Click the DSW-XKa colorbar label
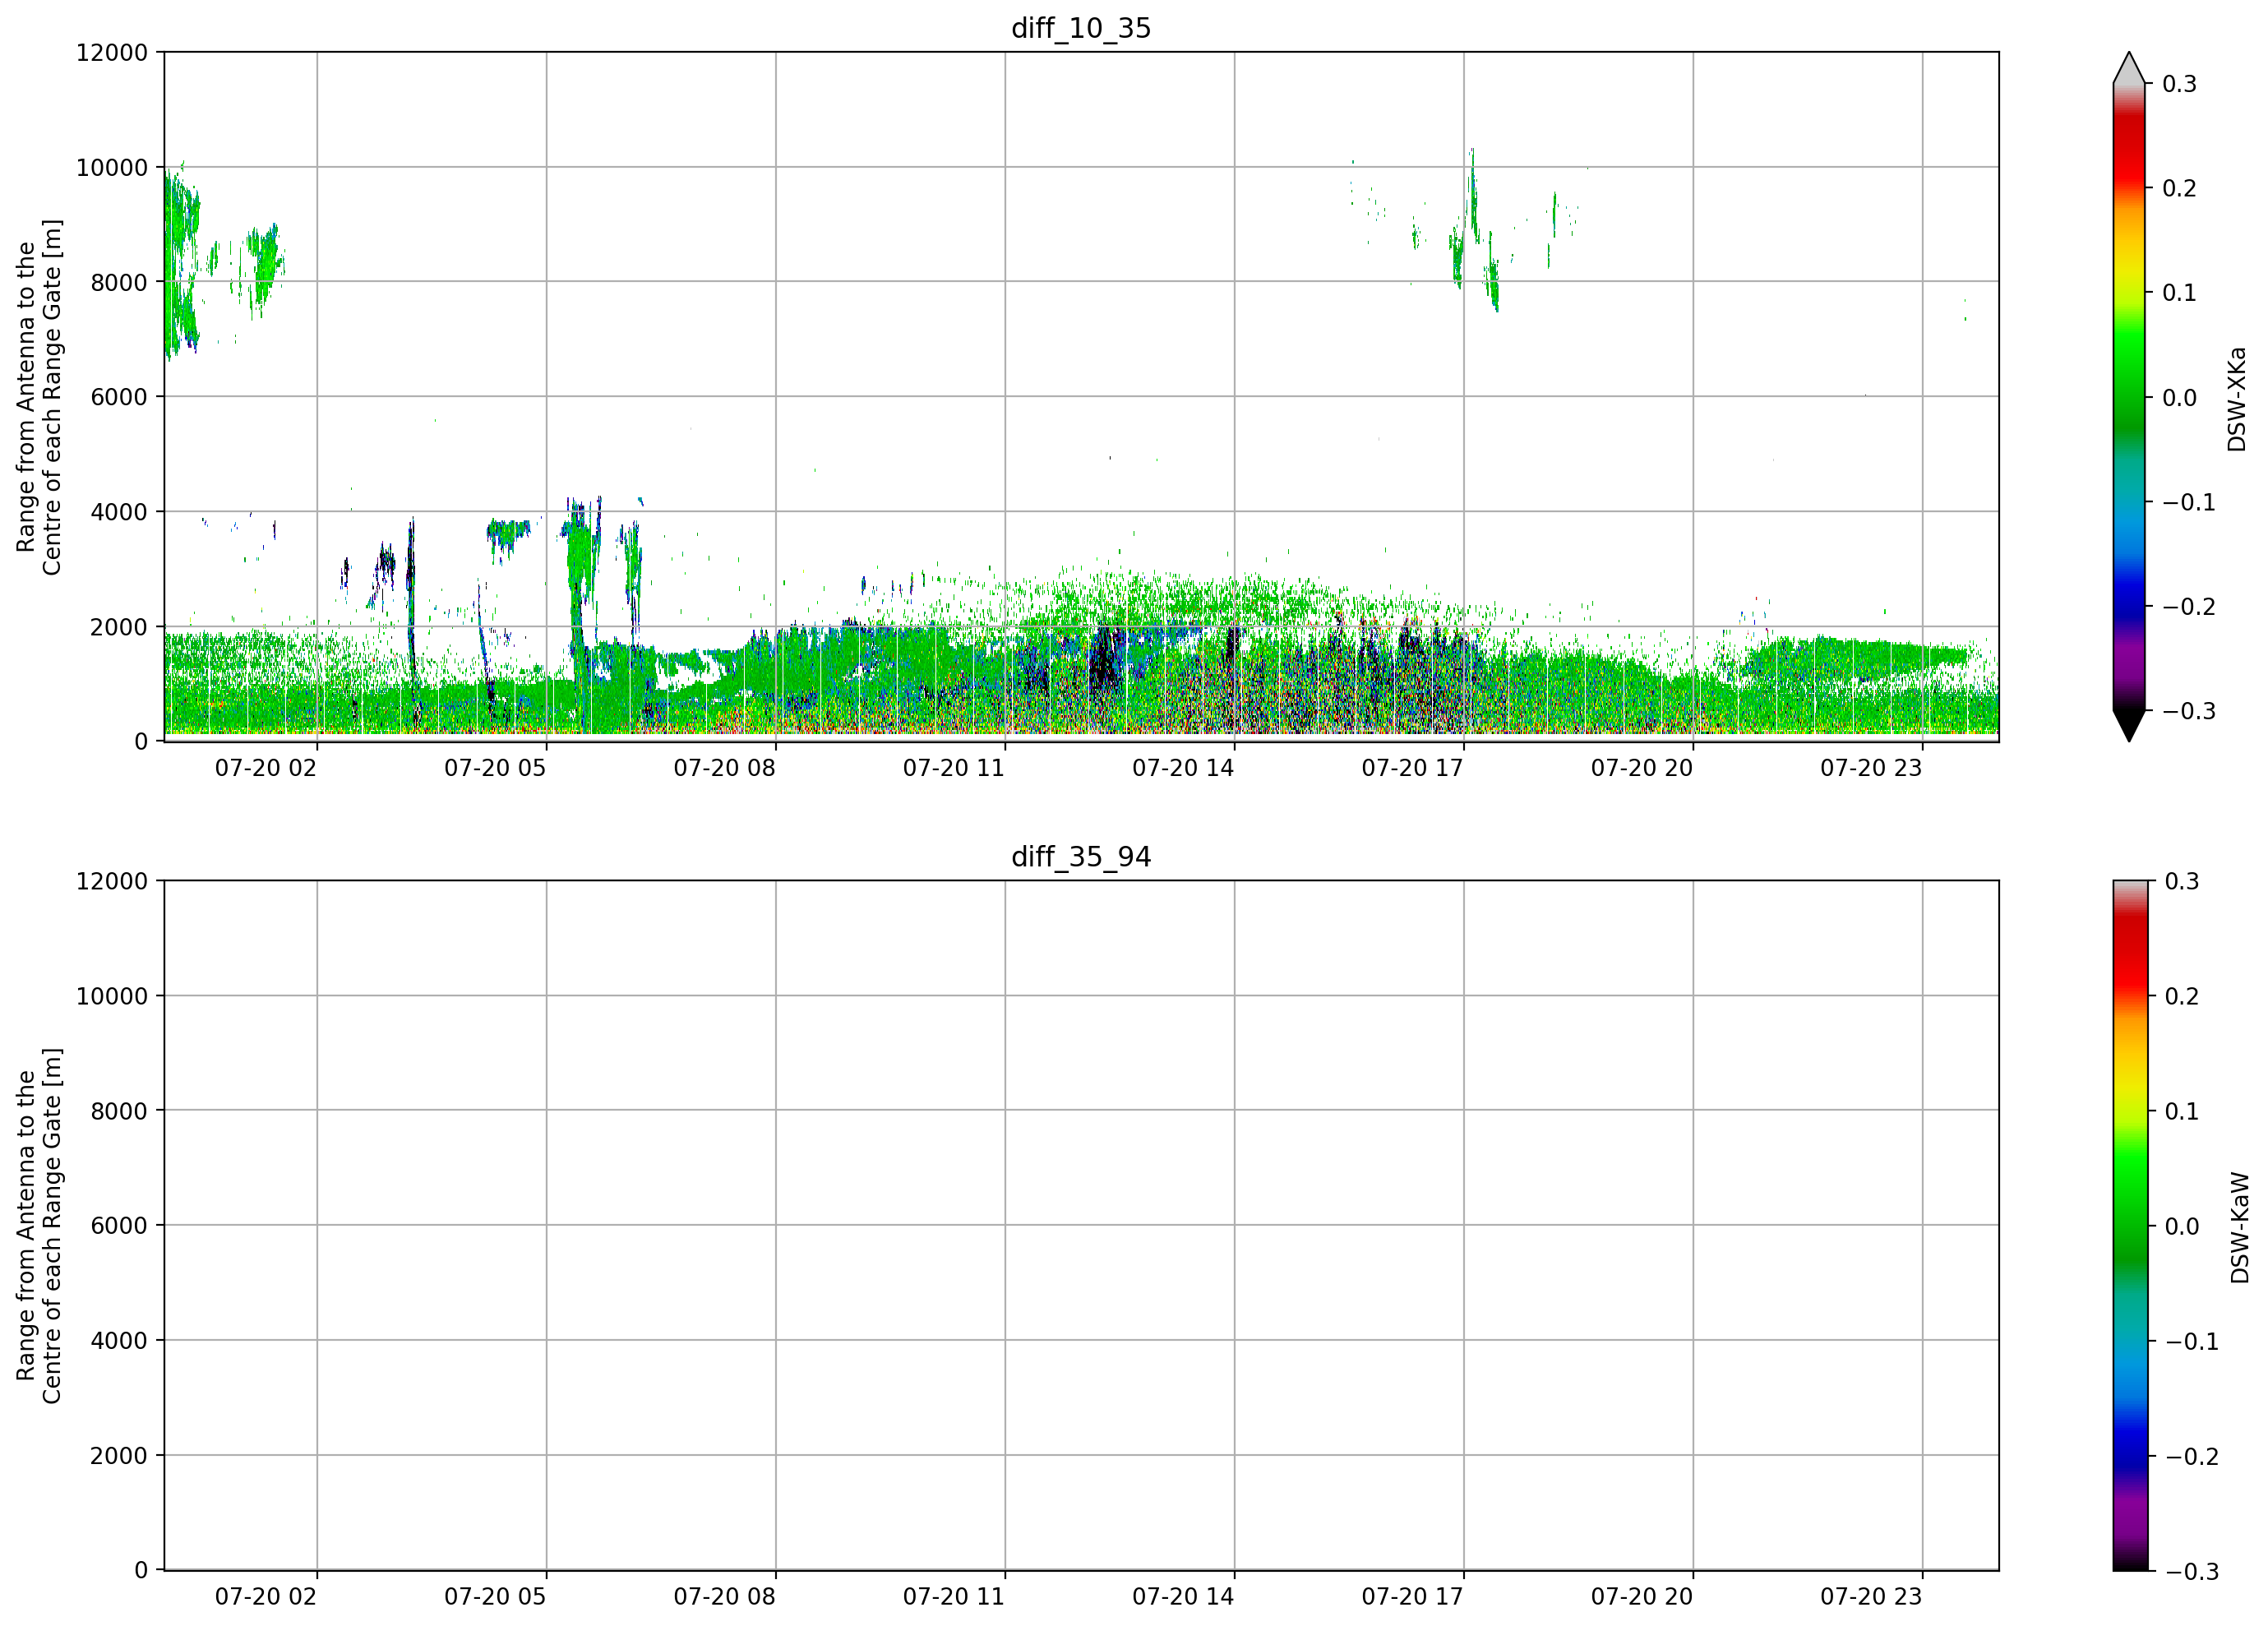Image resolution: width=2268 pixels, height=1626 pixels. 2237,399
